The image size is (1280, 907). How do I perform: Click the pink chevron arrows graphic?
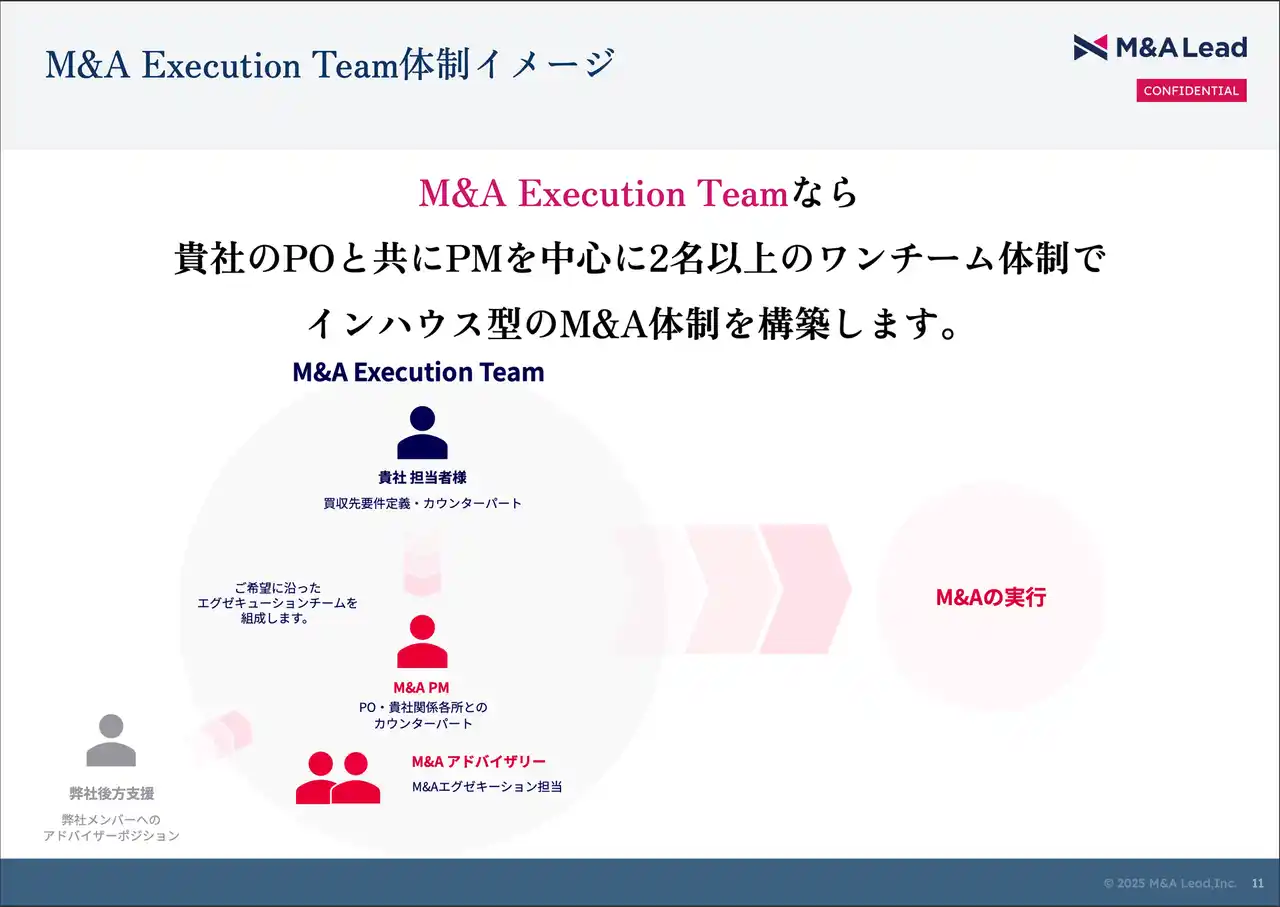point(740,589)
